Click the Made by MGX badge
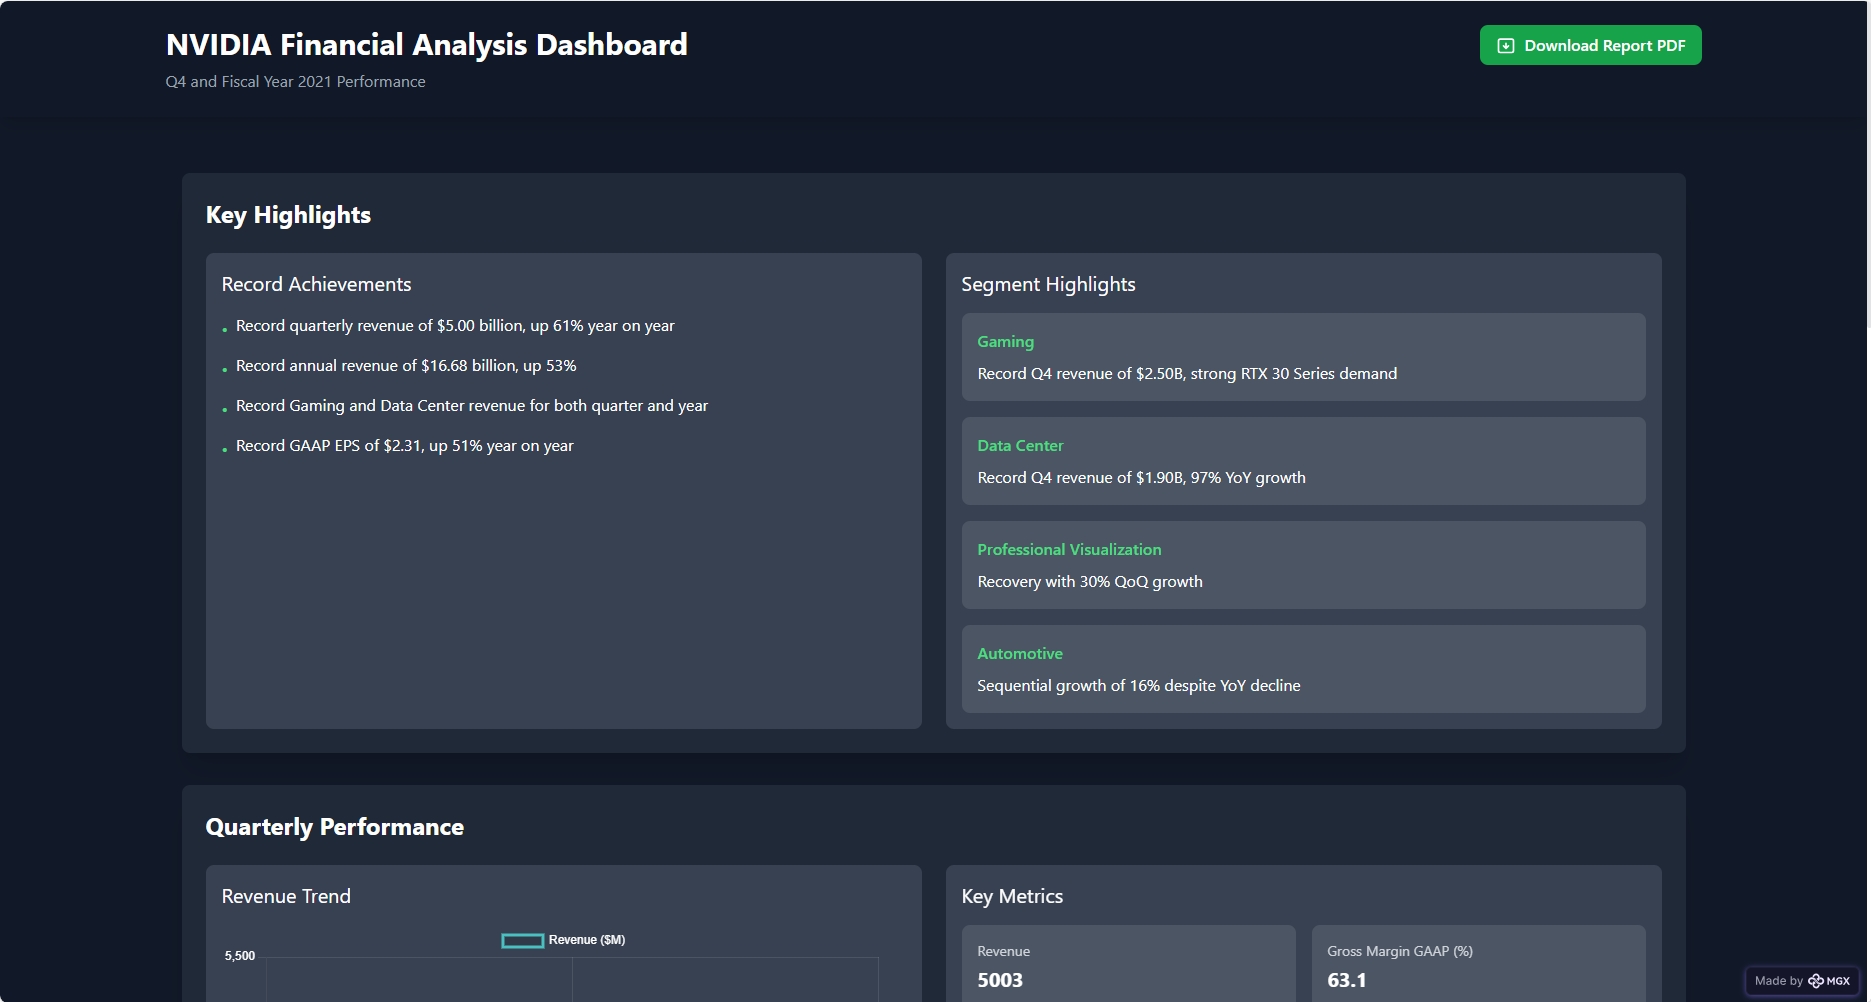 click(x=1802, y=981)
